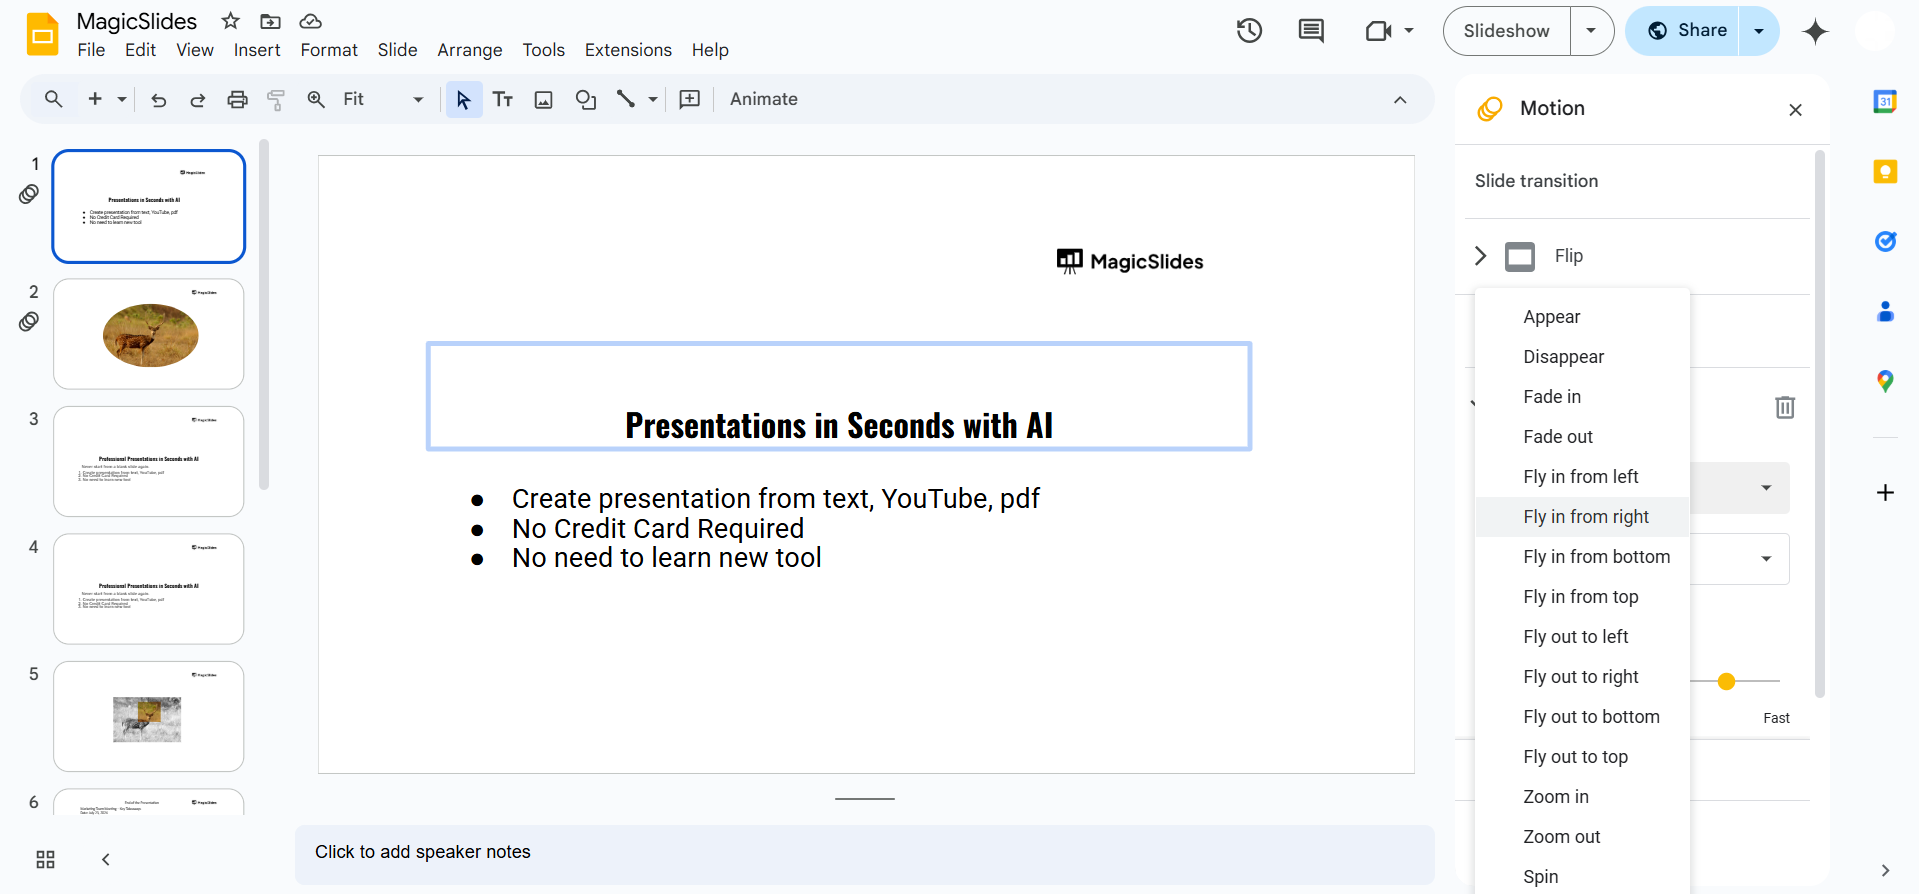Screen dimensions: 1919x894
Task: Open the Extensions menu
Action: pos(628,50)
